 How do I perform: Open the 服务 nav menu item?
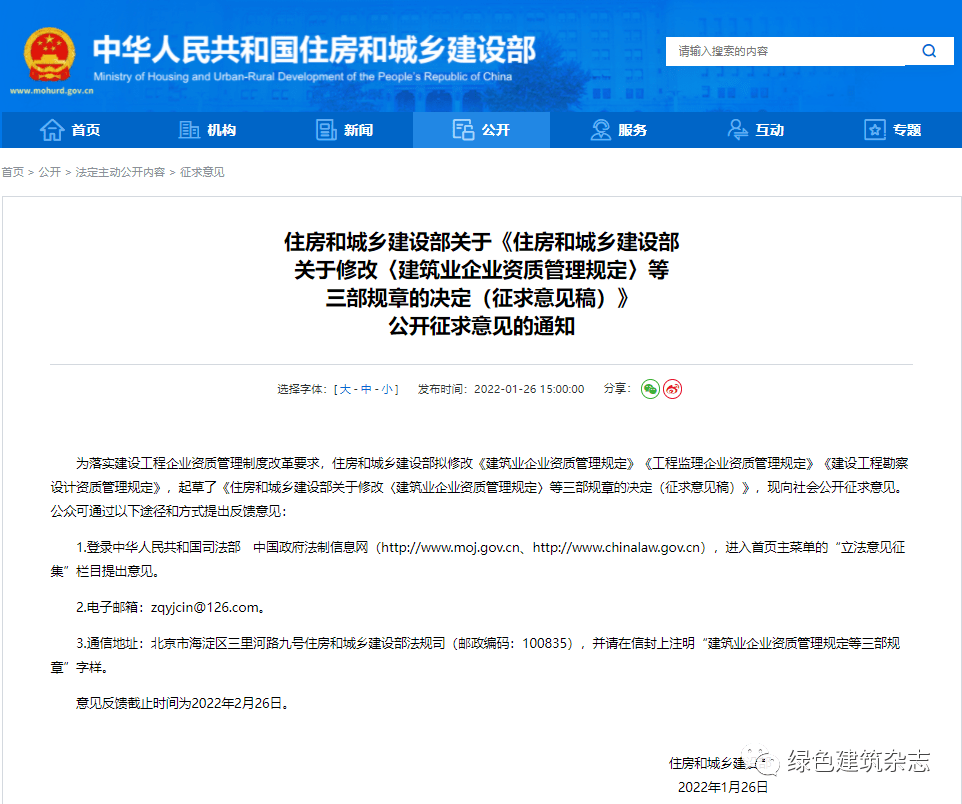(618, 129)
